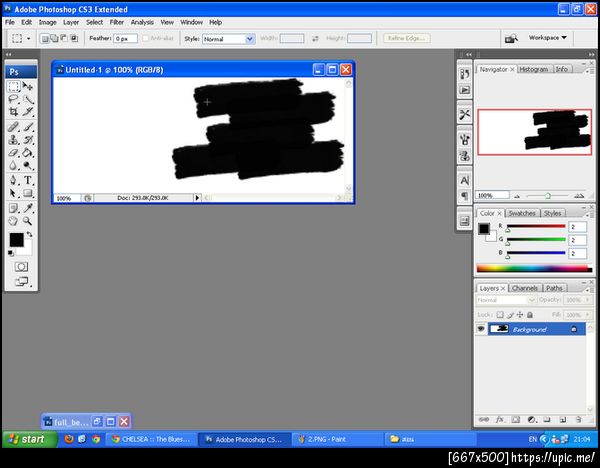The image size is (600, 468).
Task: Click the Refine Edge button
Action: (406, 38)
